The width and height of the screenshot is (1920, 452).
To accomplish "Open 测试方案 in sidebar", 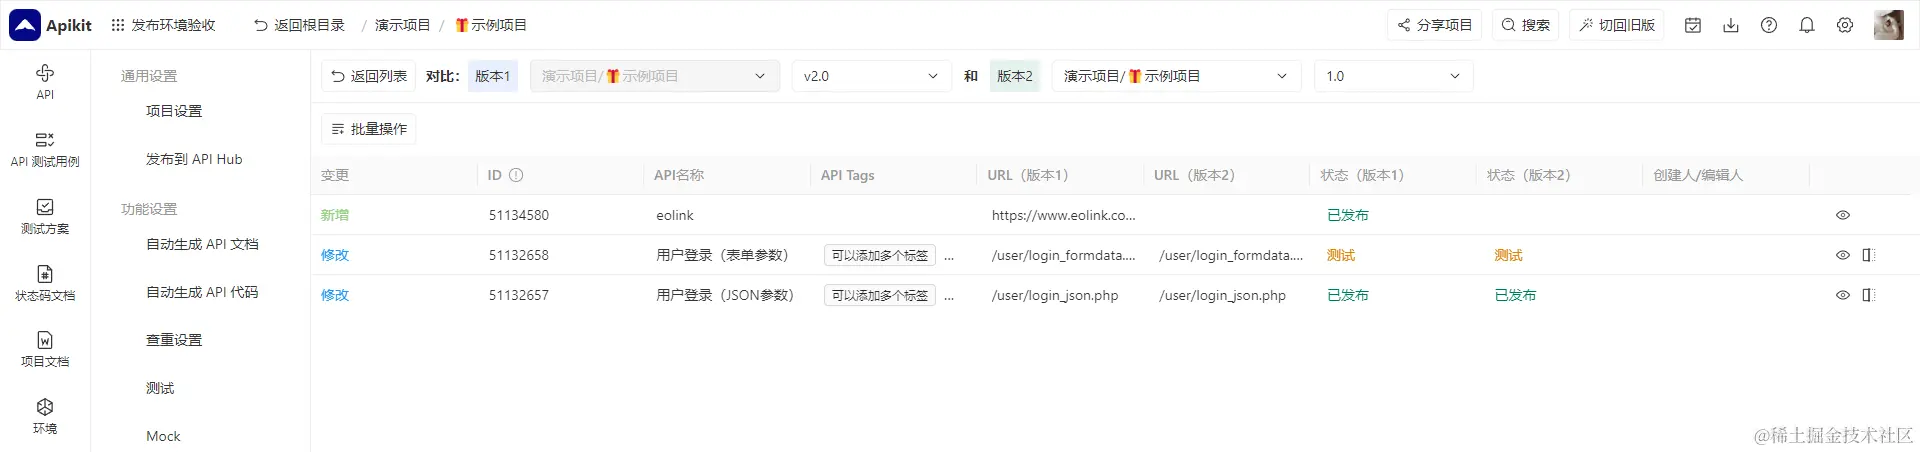I will click(x=45, y=216).
